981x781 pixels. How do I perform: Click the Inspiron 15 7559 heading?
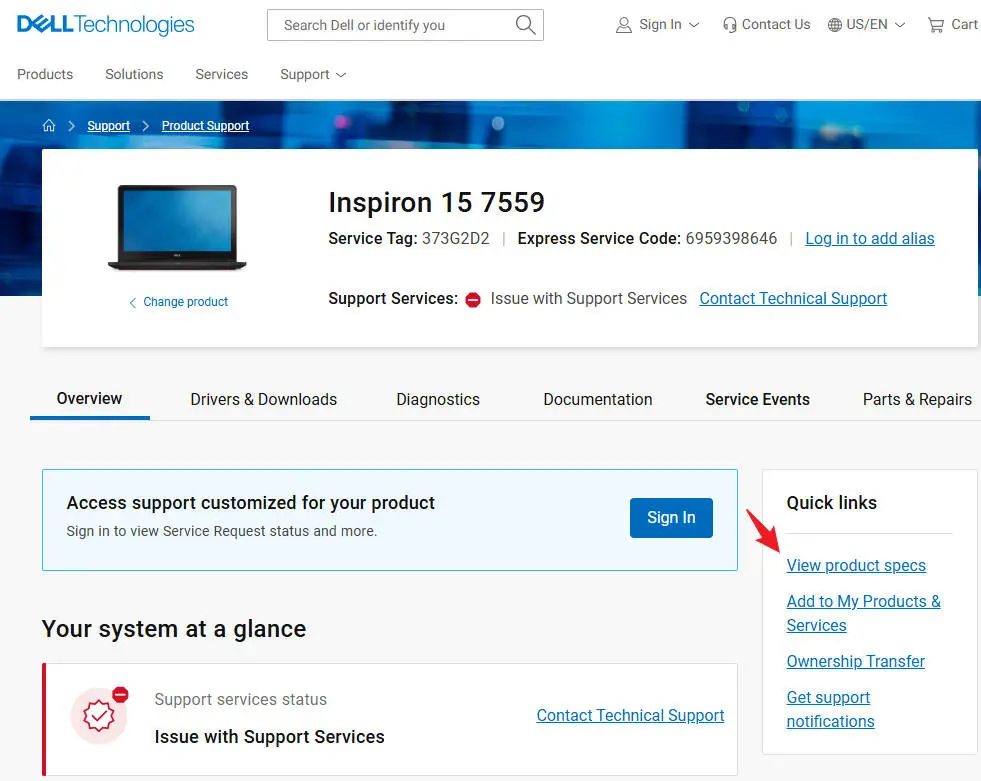437,202
